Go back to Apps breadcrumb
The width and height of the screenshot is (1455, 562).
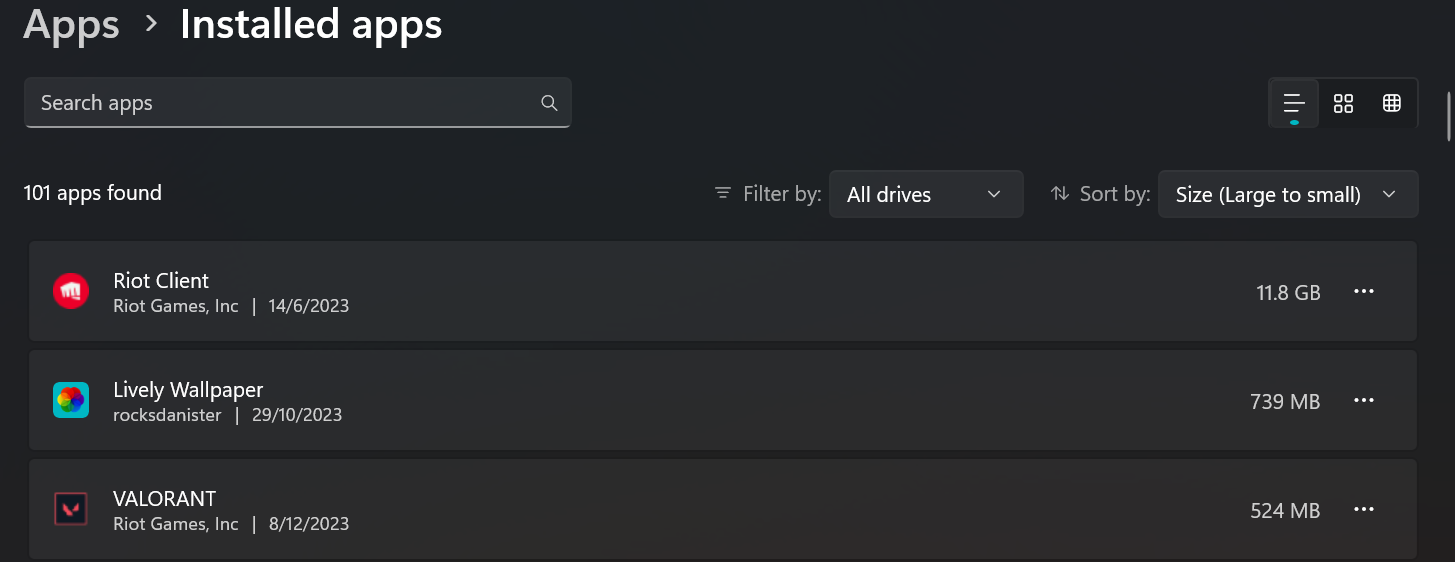click(x=71, y=24)
